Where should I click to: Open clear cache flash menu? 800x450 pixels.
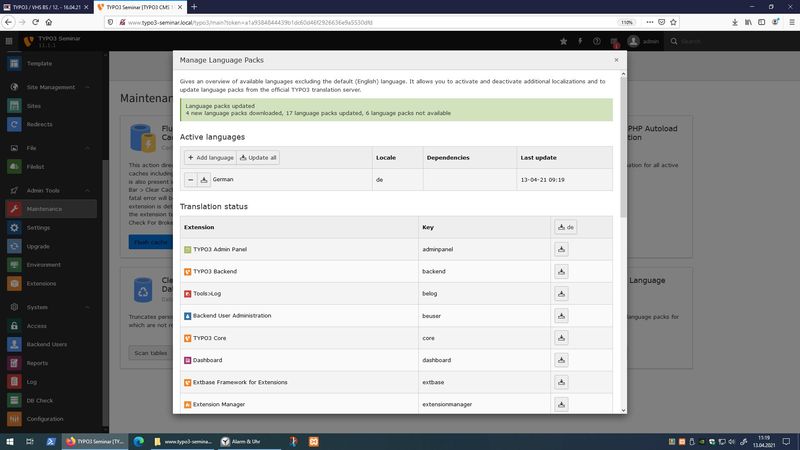(x=580, y=41)
